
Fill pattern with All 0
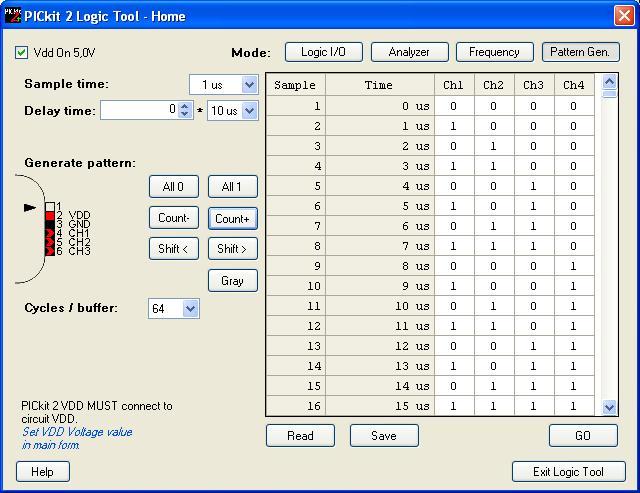(174, 187)
